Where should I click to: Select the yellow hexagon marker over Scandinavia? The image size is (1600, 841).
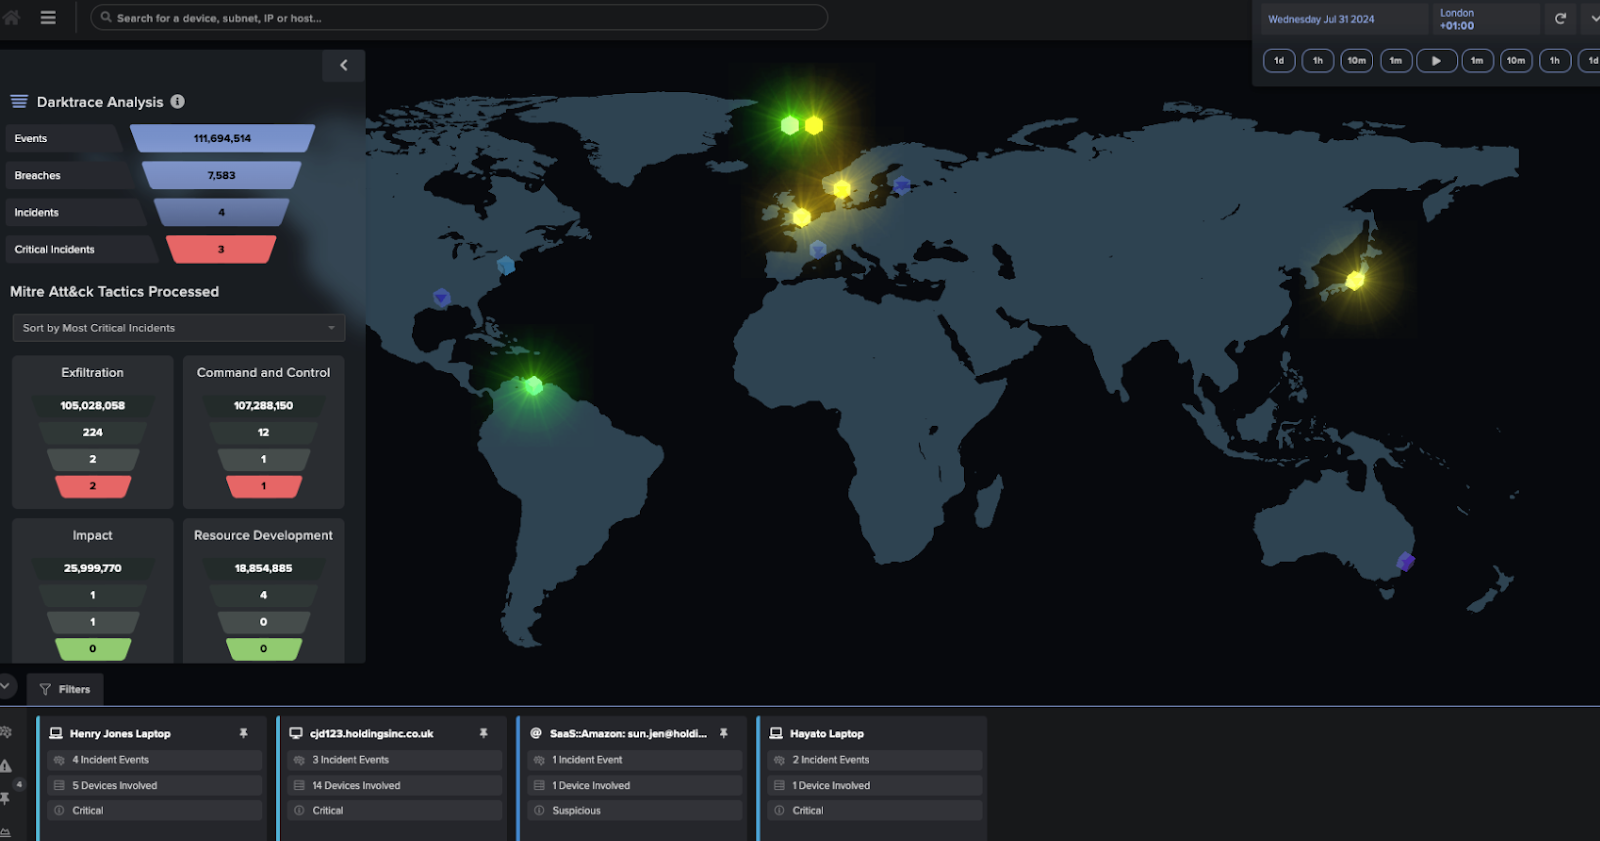pyautogui.click(x=842, y=189)
